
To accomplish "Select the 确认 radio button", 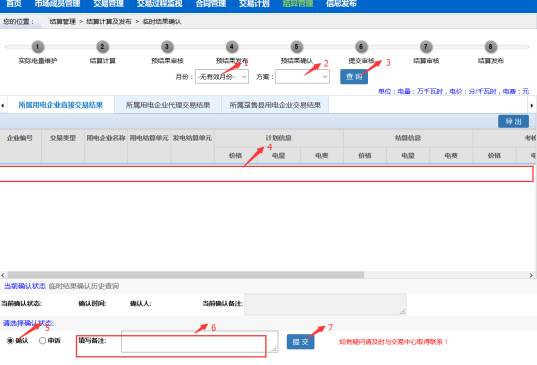I will click(x=10, y=341).
